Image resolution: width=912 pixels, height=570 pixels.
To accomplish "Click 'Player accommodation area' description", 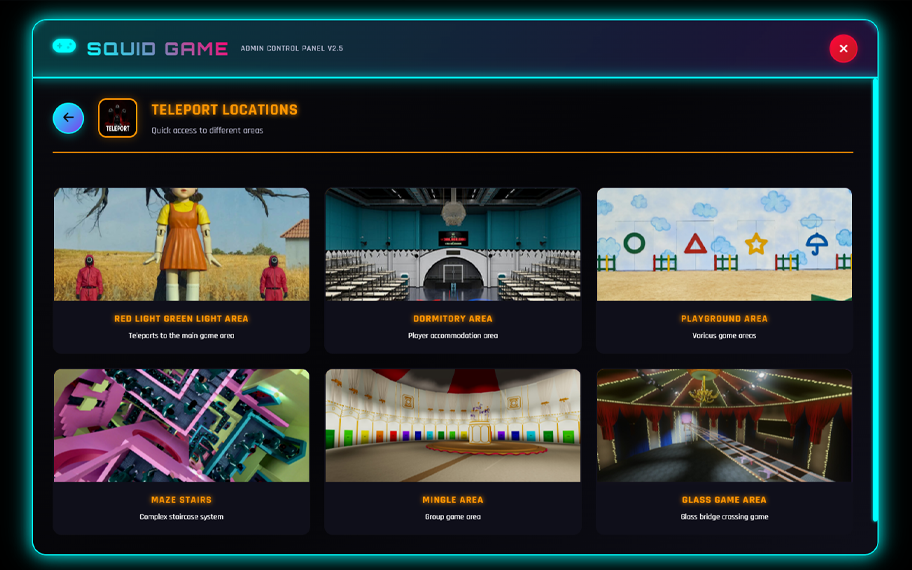I will [453, 336].
